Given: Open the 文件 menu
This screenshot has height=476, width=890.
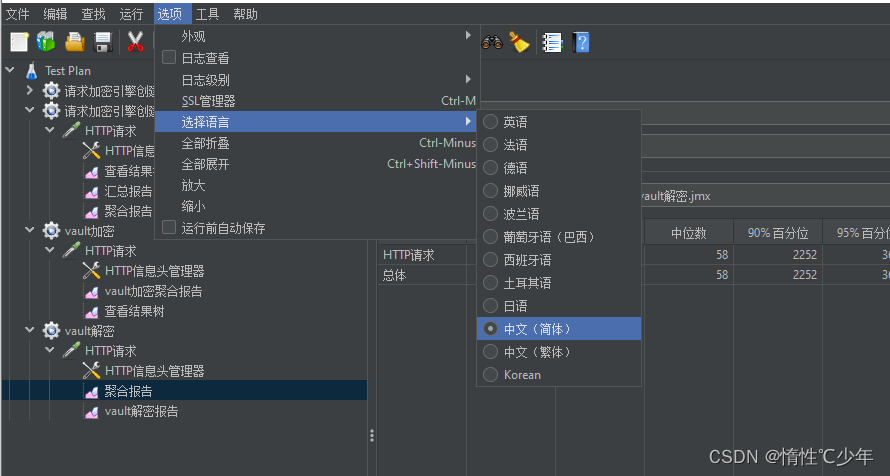Looking at the screenshot, I should (18, 14).
